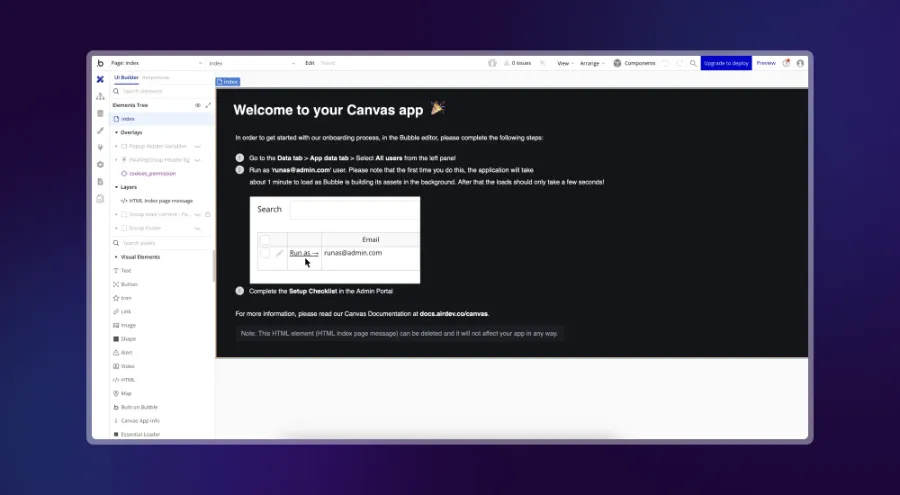This screenshot has width=900, height=495.
Task: Open the help icon with red dot
Action: [786, 63]
